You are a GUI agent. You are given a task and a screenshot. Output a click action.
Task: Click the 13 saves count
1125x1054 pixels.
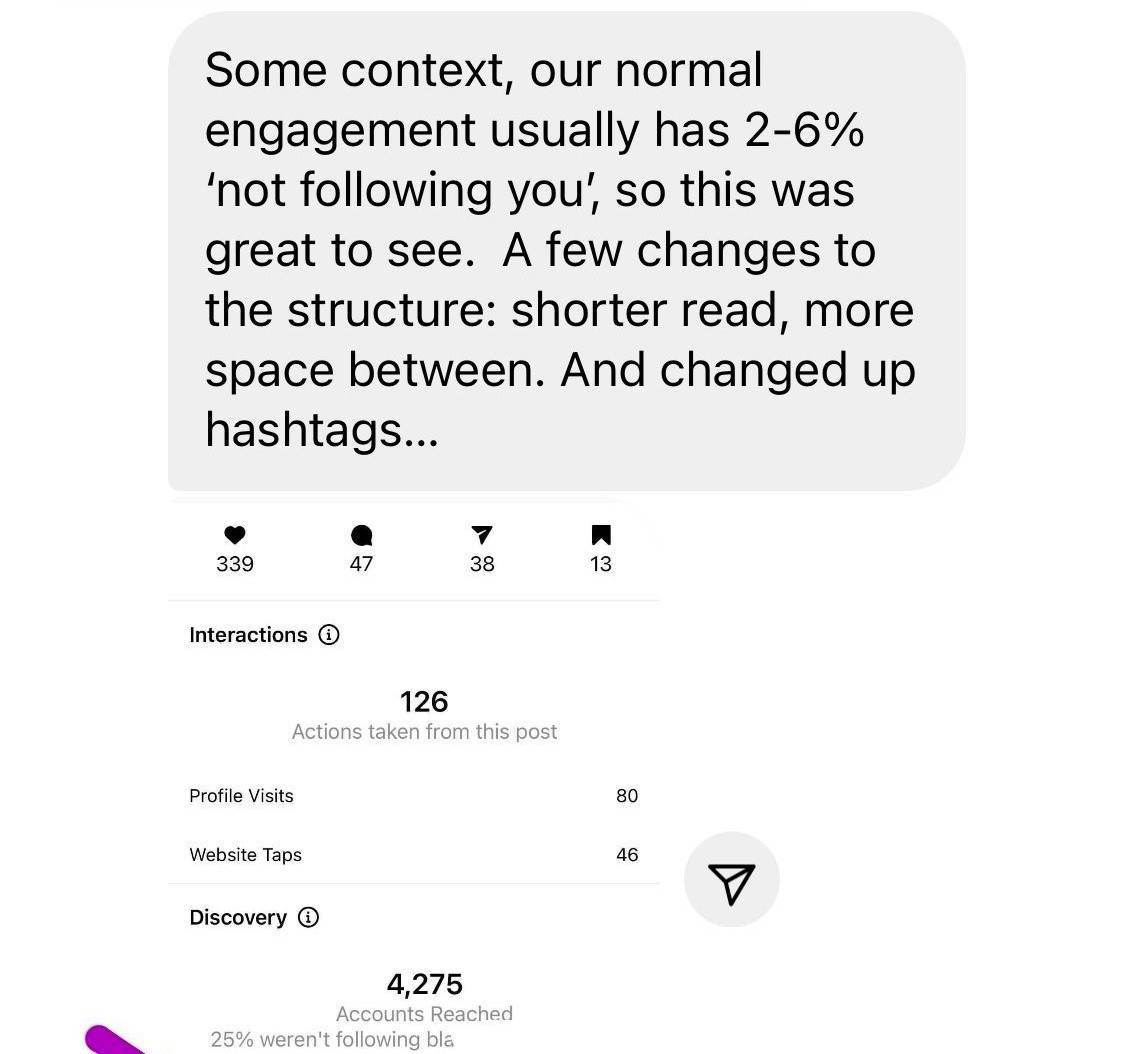[x=601, y=564]
